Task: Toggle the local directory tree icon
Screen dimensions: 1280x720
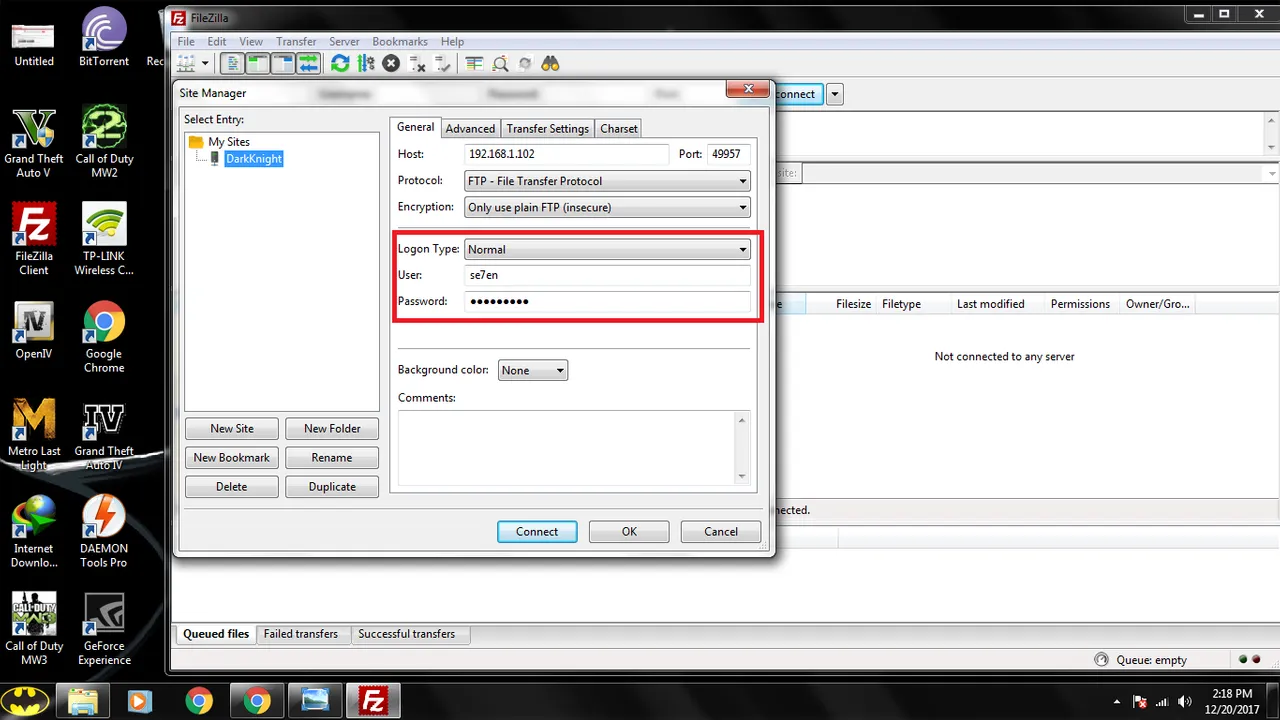Action: tap(258, 64)
